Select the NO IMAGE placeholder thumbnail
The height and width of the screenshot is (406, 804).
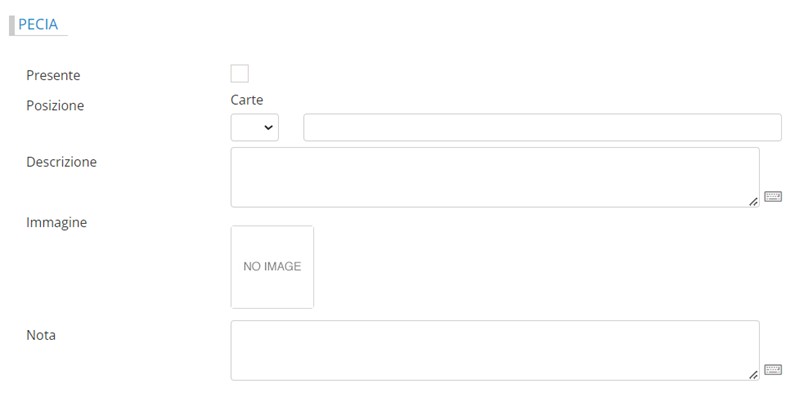(272, 267)
